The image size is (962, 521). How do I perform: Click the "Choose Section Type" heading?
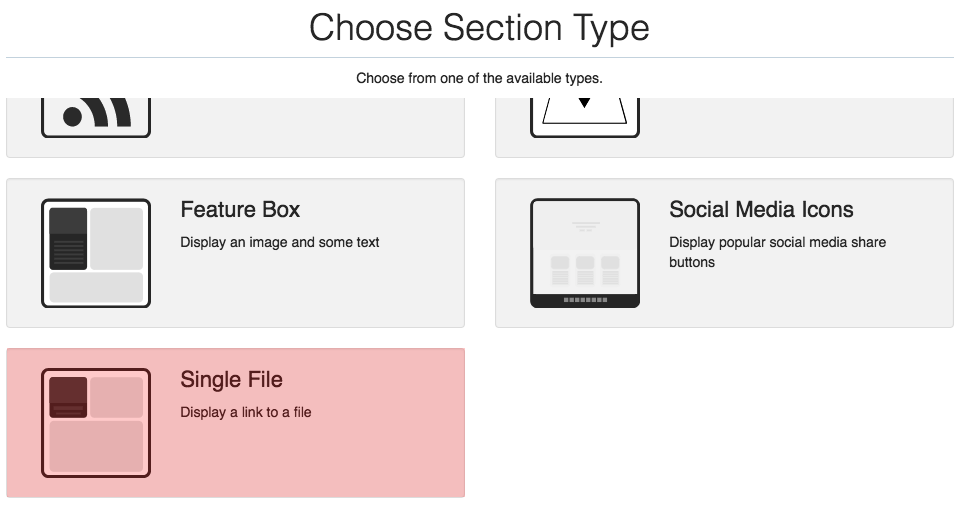click(x=479, y=28)
